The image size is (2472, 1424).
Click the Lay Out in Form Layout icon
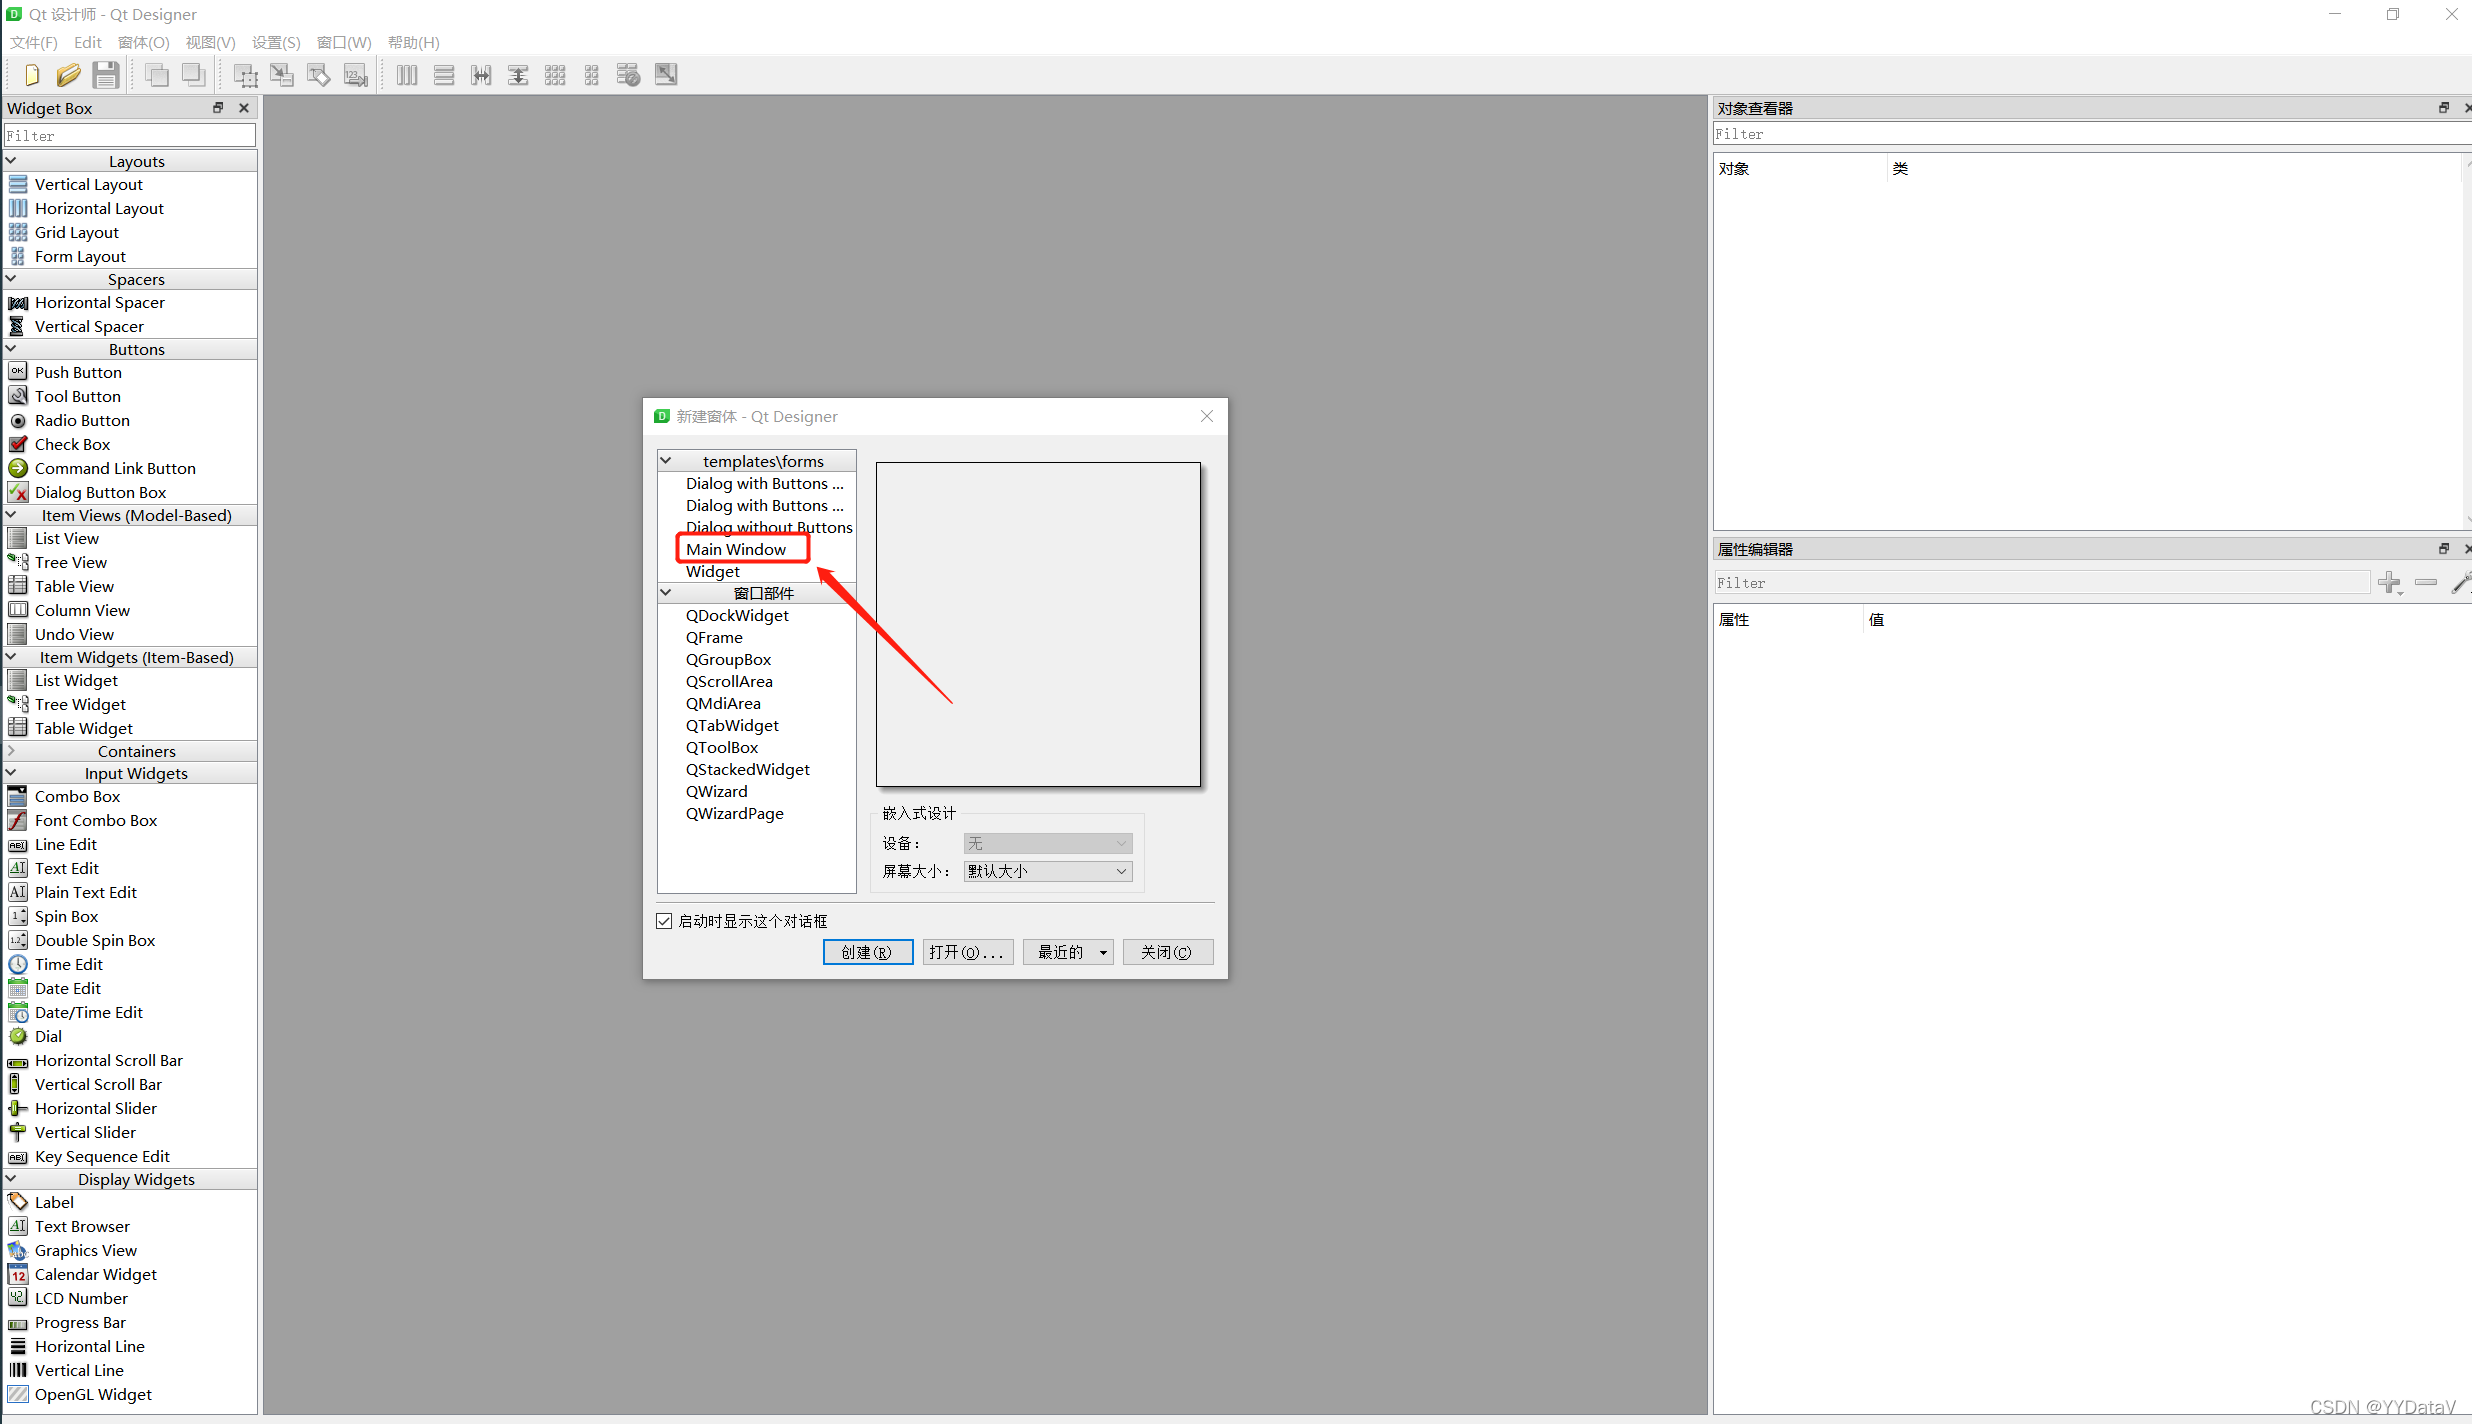[592, 75]
